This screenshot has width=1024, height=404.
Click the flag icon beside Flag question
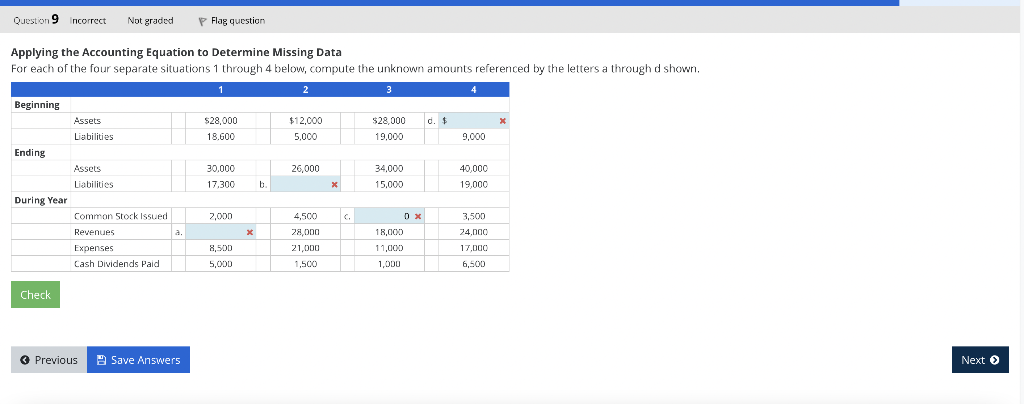[202, 21]
